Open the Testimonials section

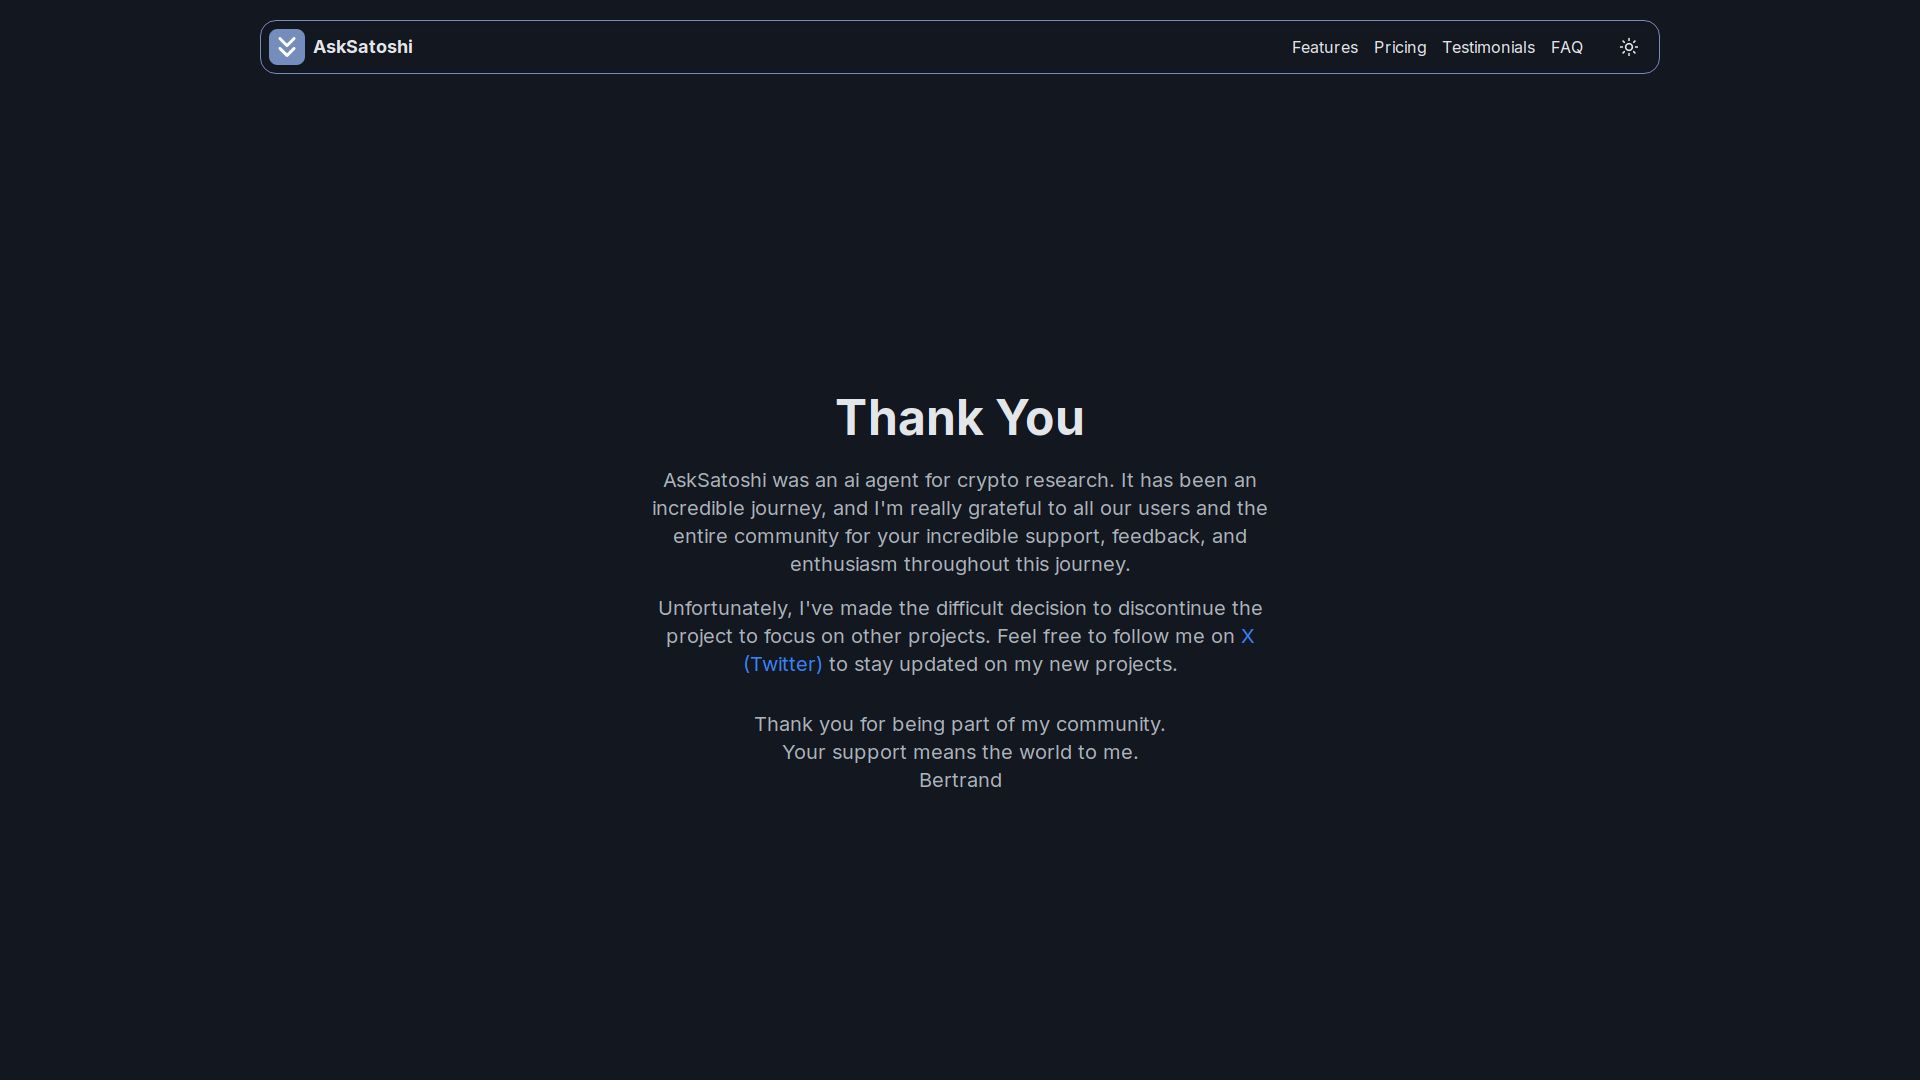point(1488,47)
